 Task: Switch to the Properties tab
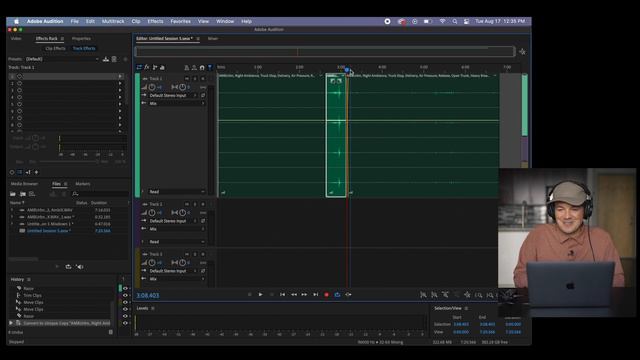point(81,38)
